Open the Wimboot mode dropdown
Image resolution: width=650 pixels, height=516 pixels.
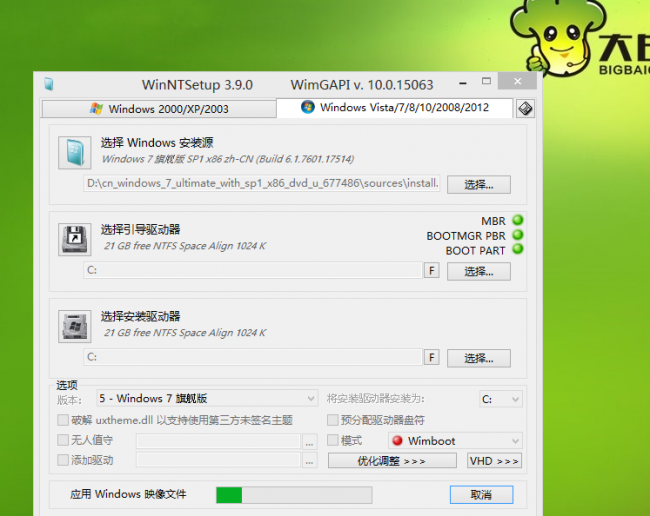pos(455,441)
